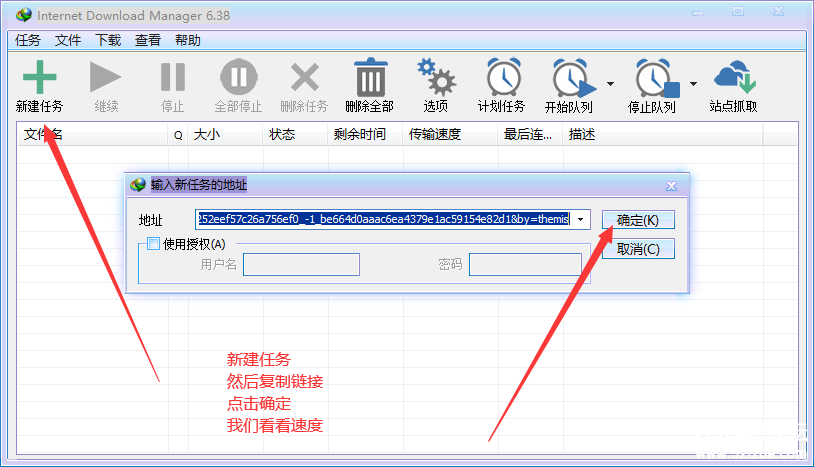
Task: Open the 文件 menu
Action: 67,40
